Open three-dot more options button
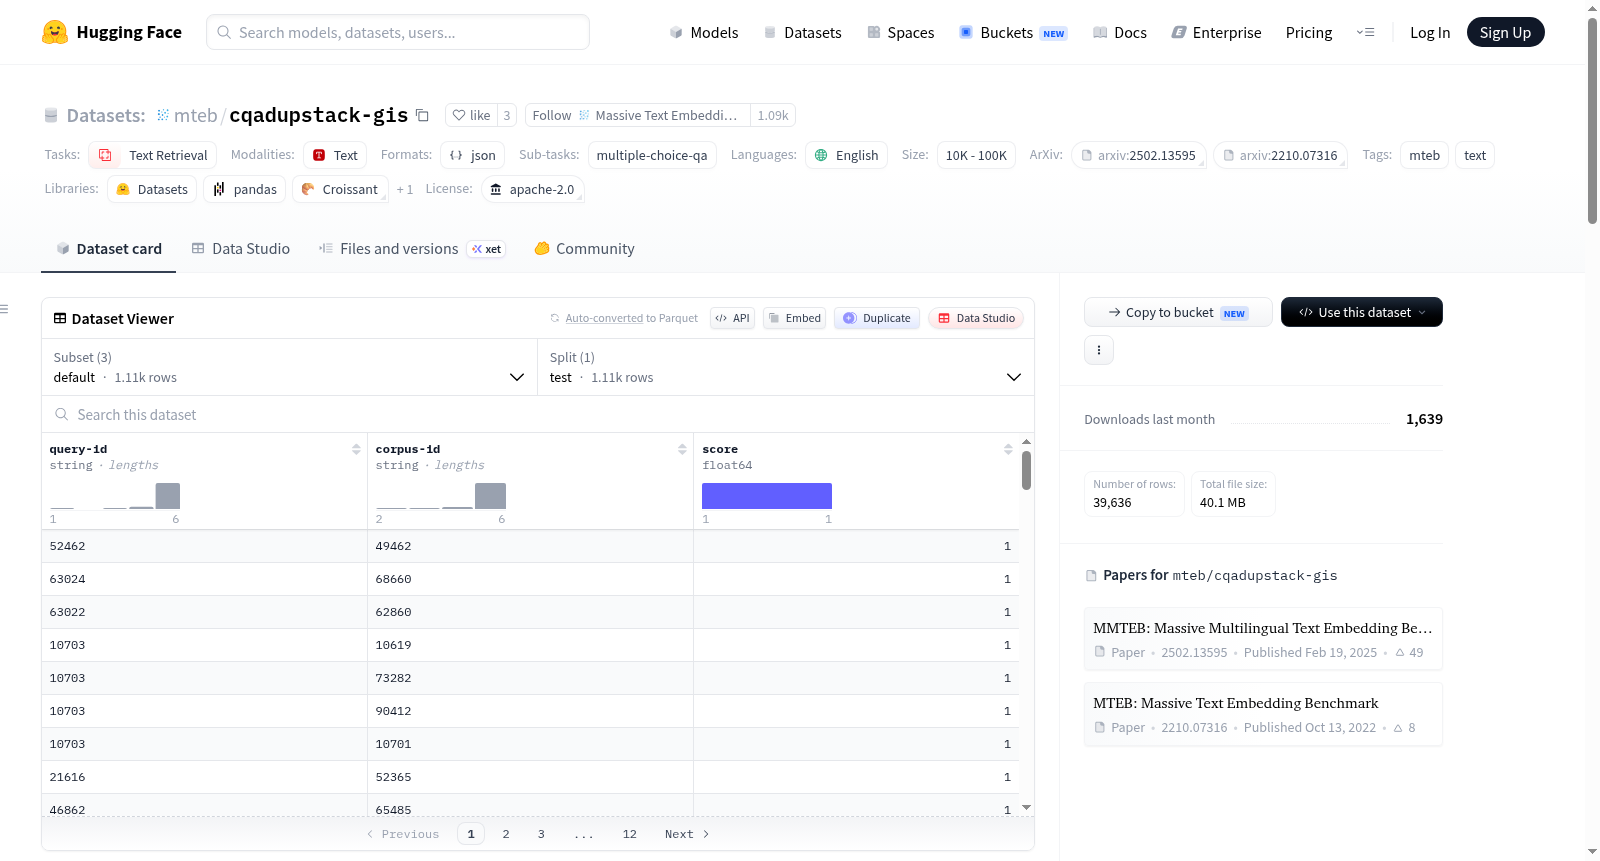1600x861 pixels. click(1099, 350)
